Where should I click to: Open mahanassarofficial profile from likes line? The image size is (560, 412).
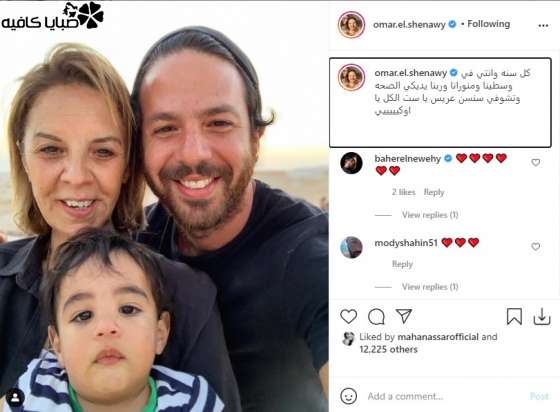point(438,337)
